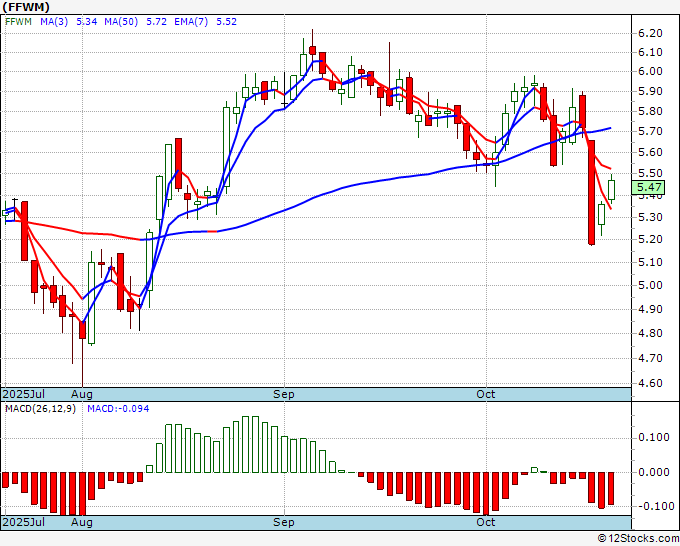Select the green FFWM legend label

pos(18,22)
